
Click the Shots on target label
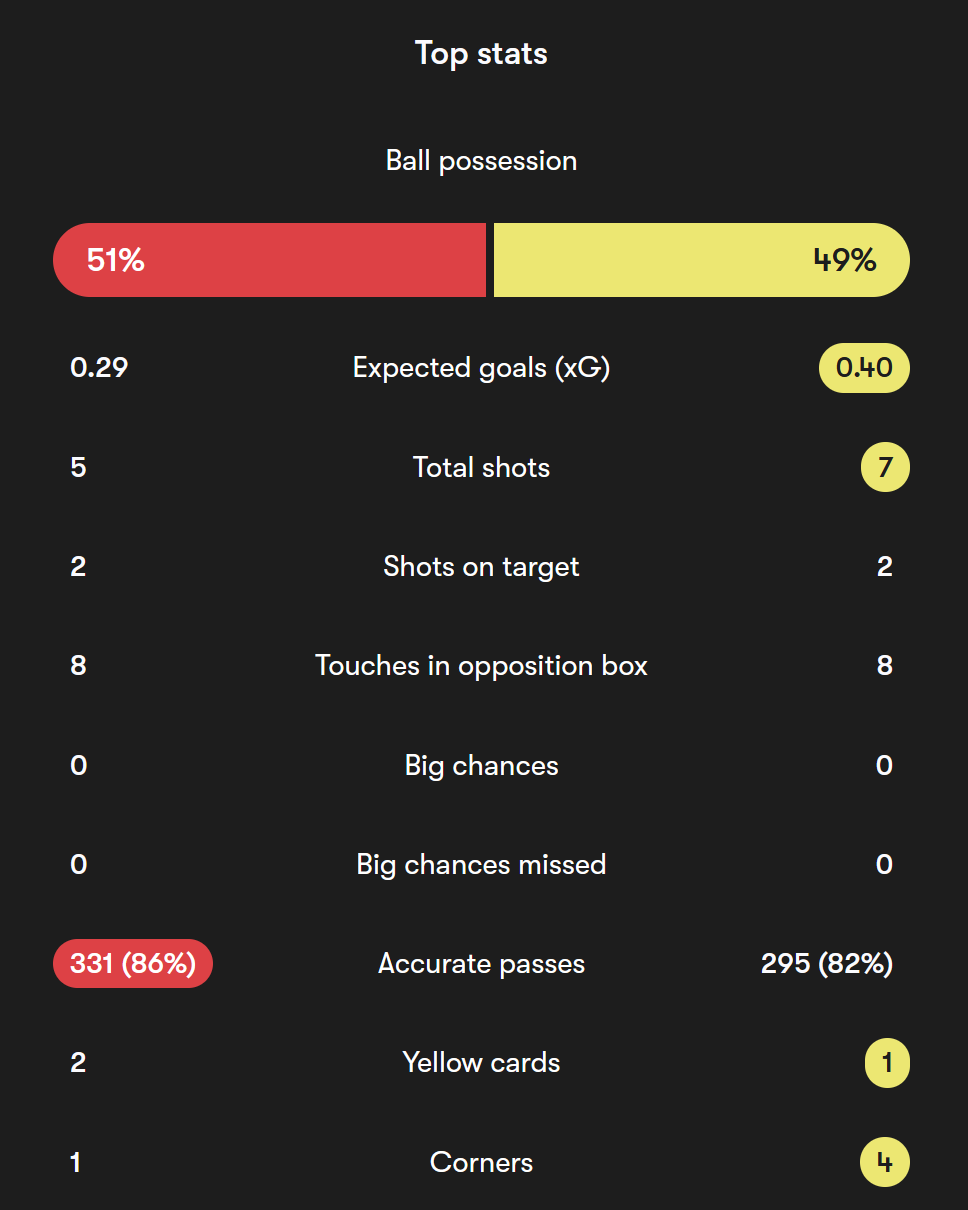pos(481,567)
